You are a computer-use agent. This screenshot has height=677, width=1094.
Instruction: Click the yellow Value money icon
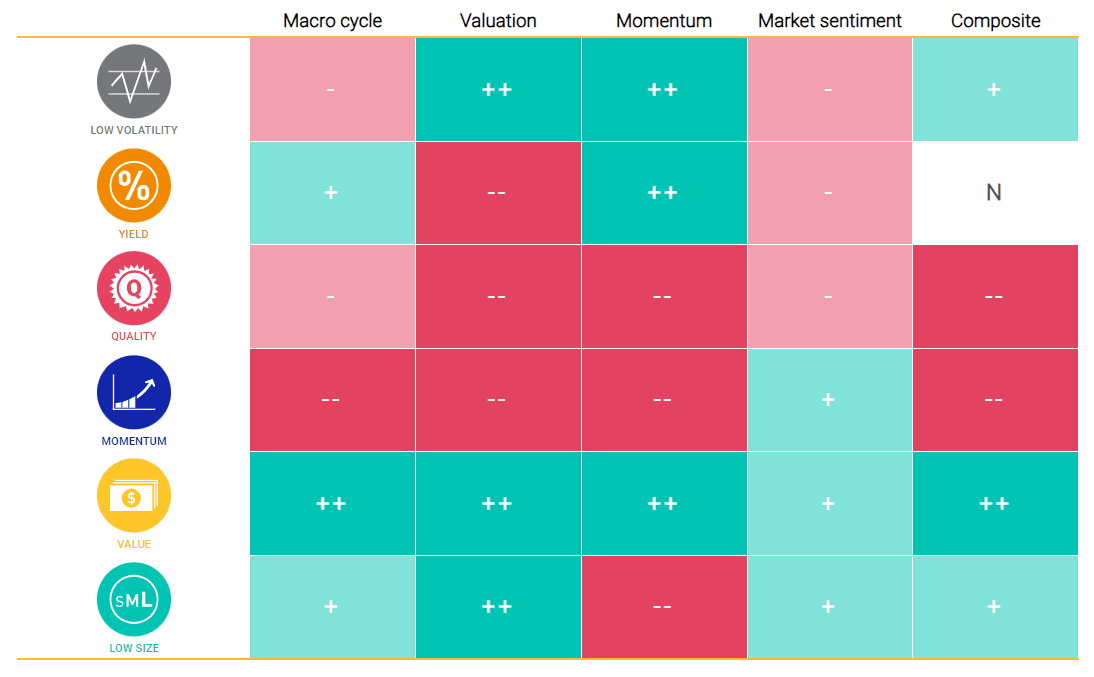click(134, 496)
